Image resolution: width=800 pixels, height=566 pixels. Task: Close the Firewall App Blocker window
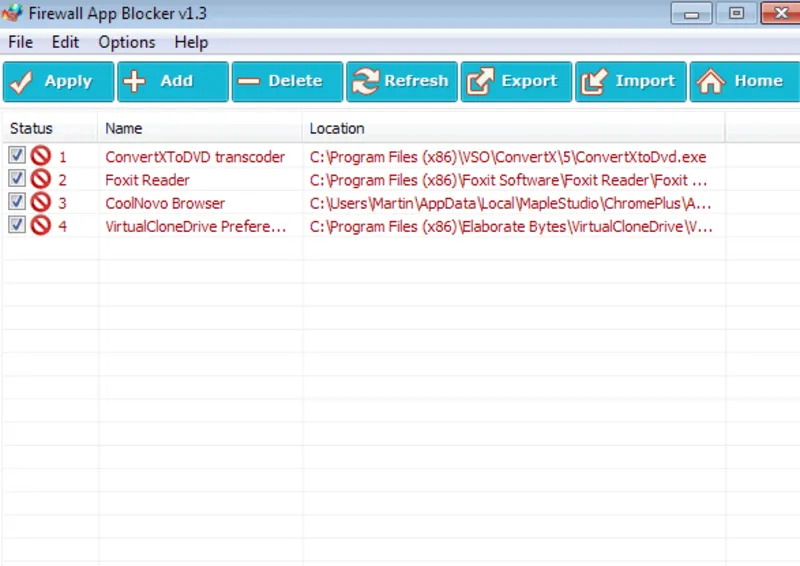coord(781,13)
